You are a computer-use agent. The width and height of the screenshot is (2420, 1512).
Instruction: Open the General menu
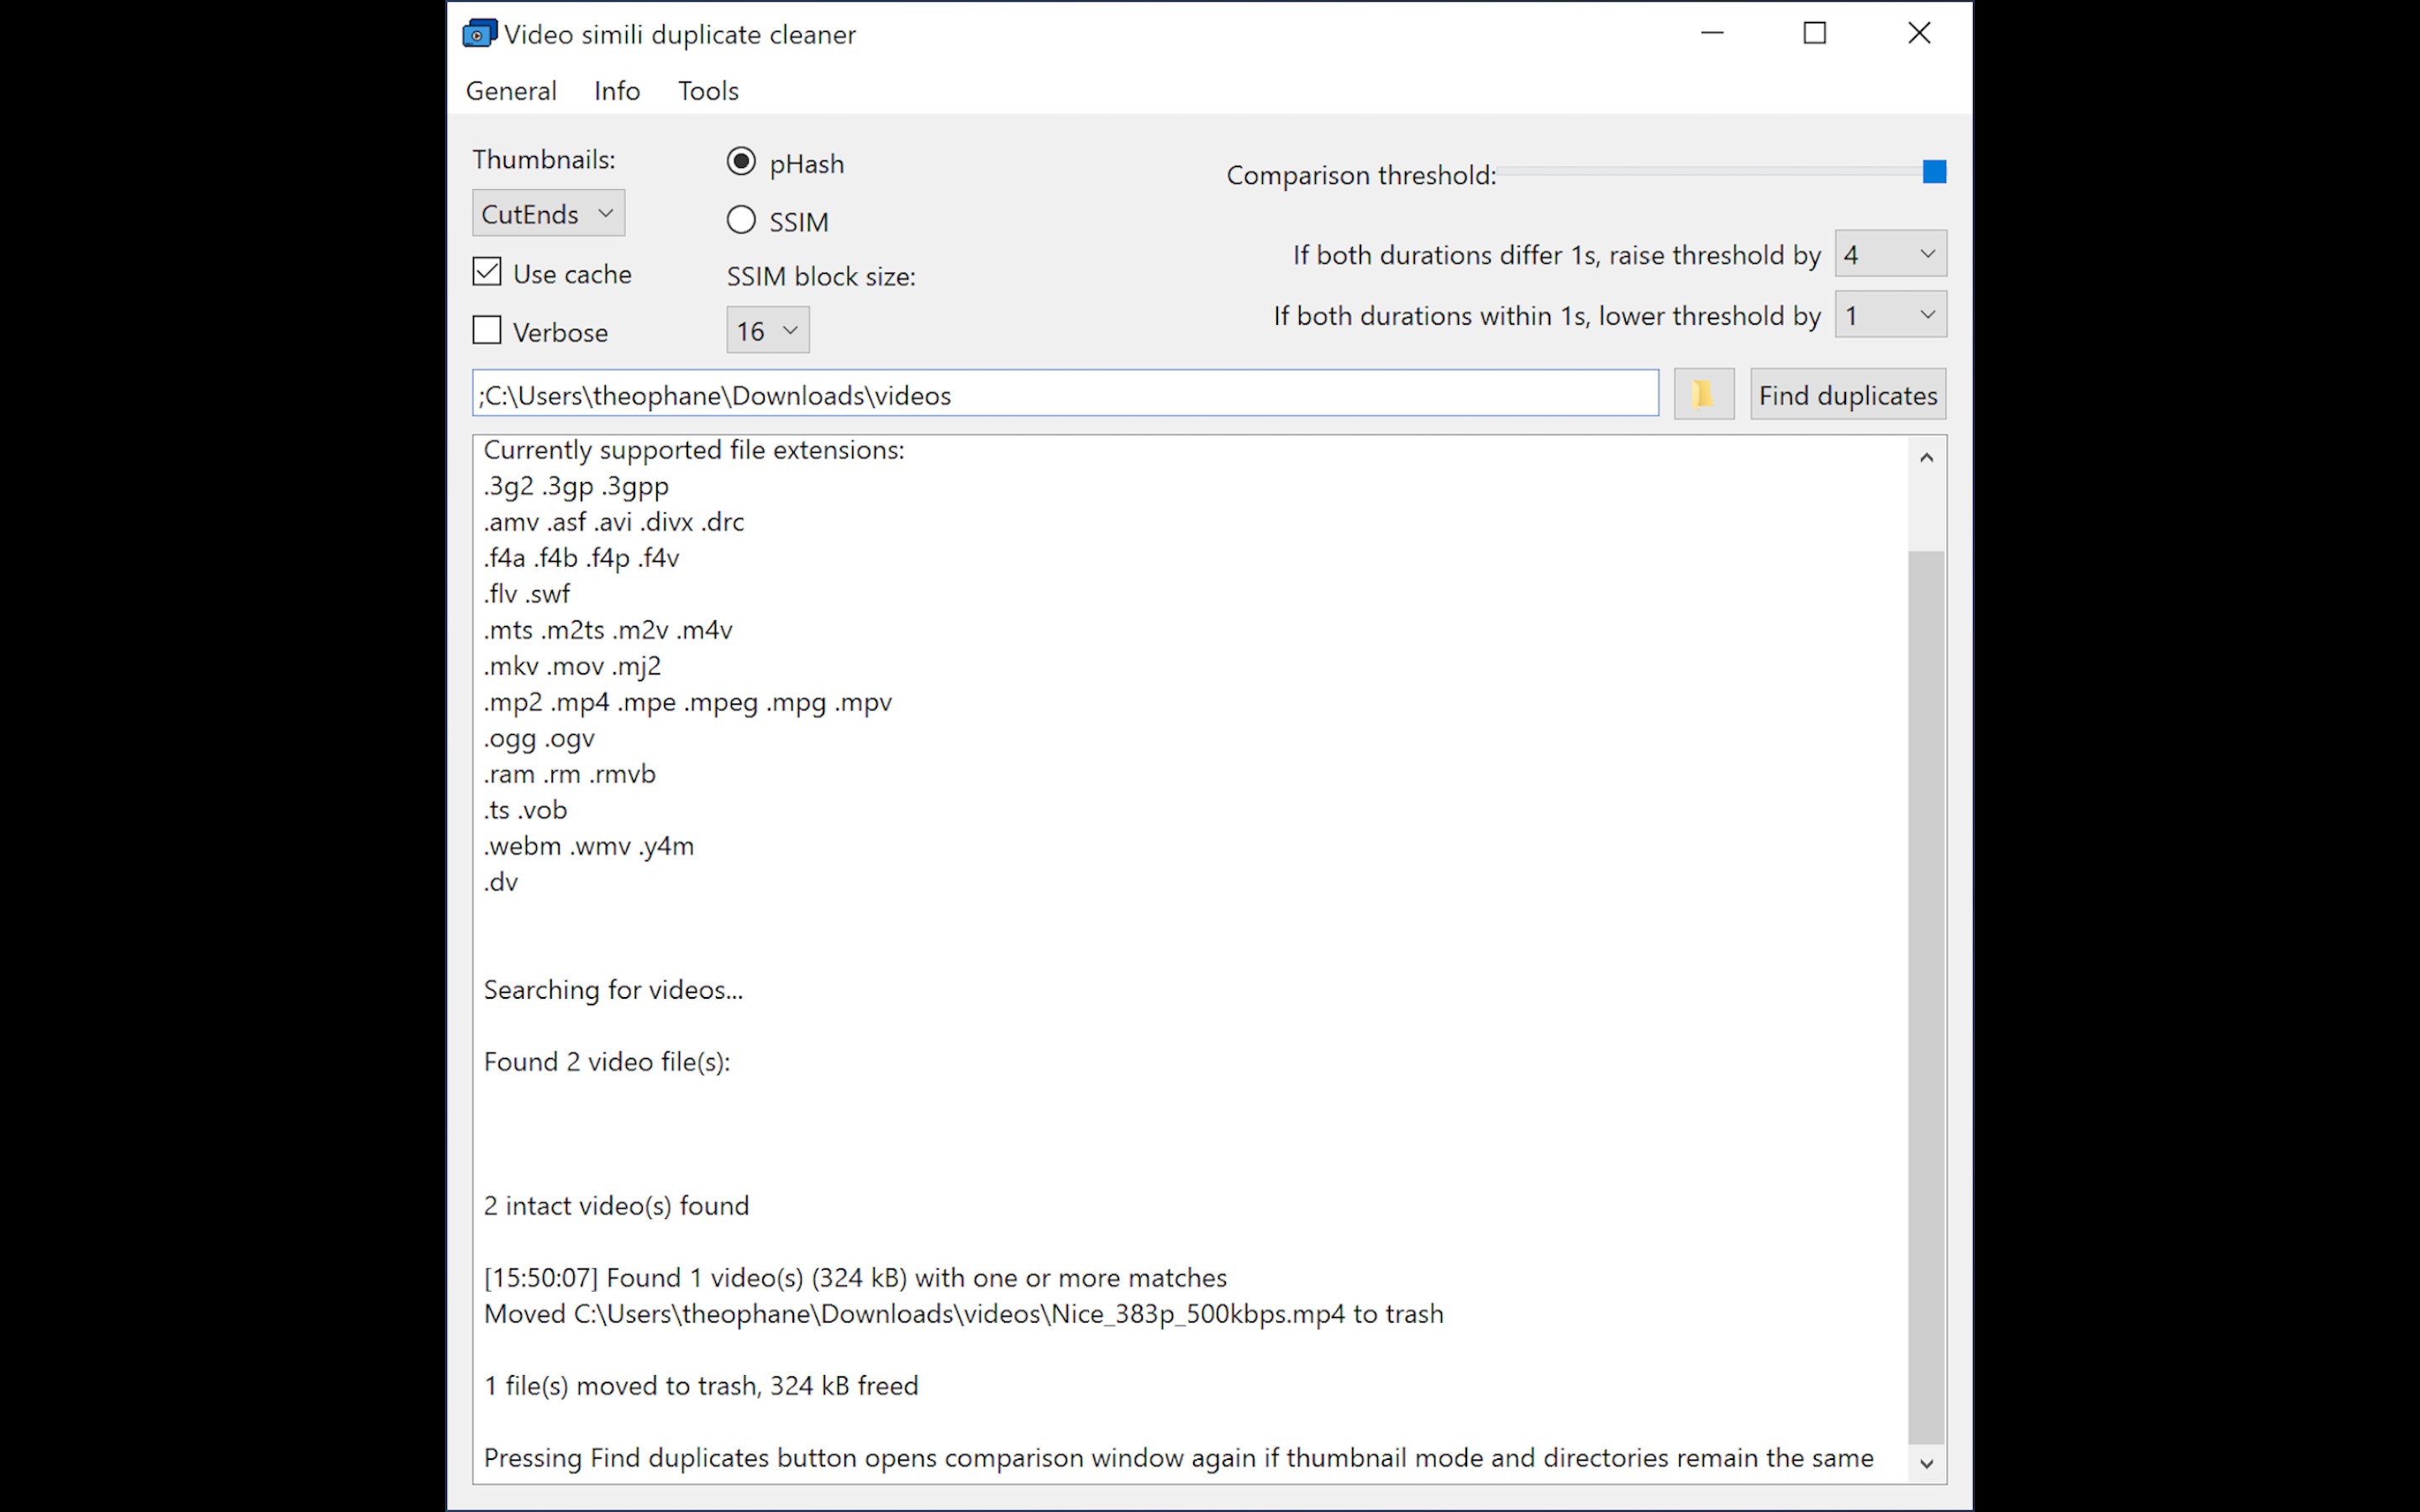[x=511, y=90]
